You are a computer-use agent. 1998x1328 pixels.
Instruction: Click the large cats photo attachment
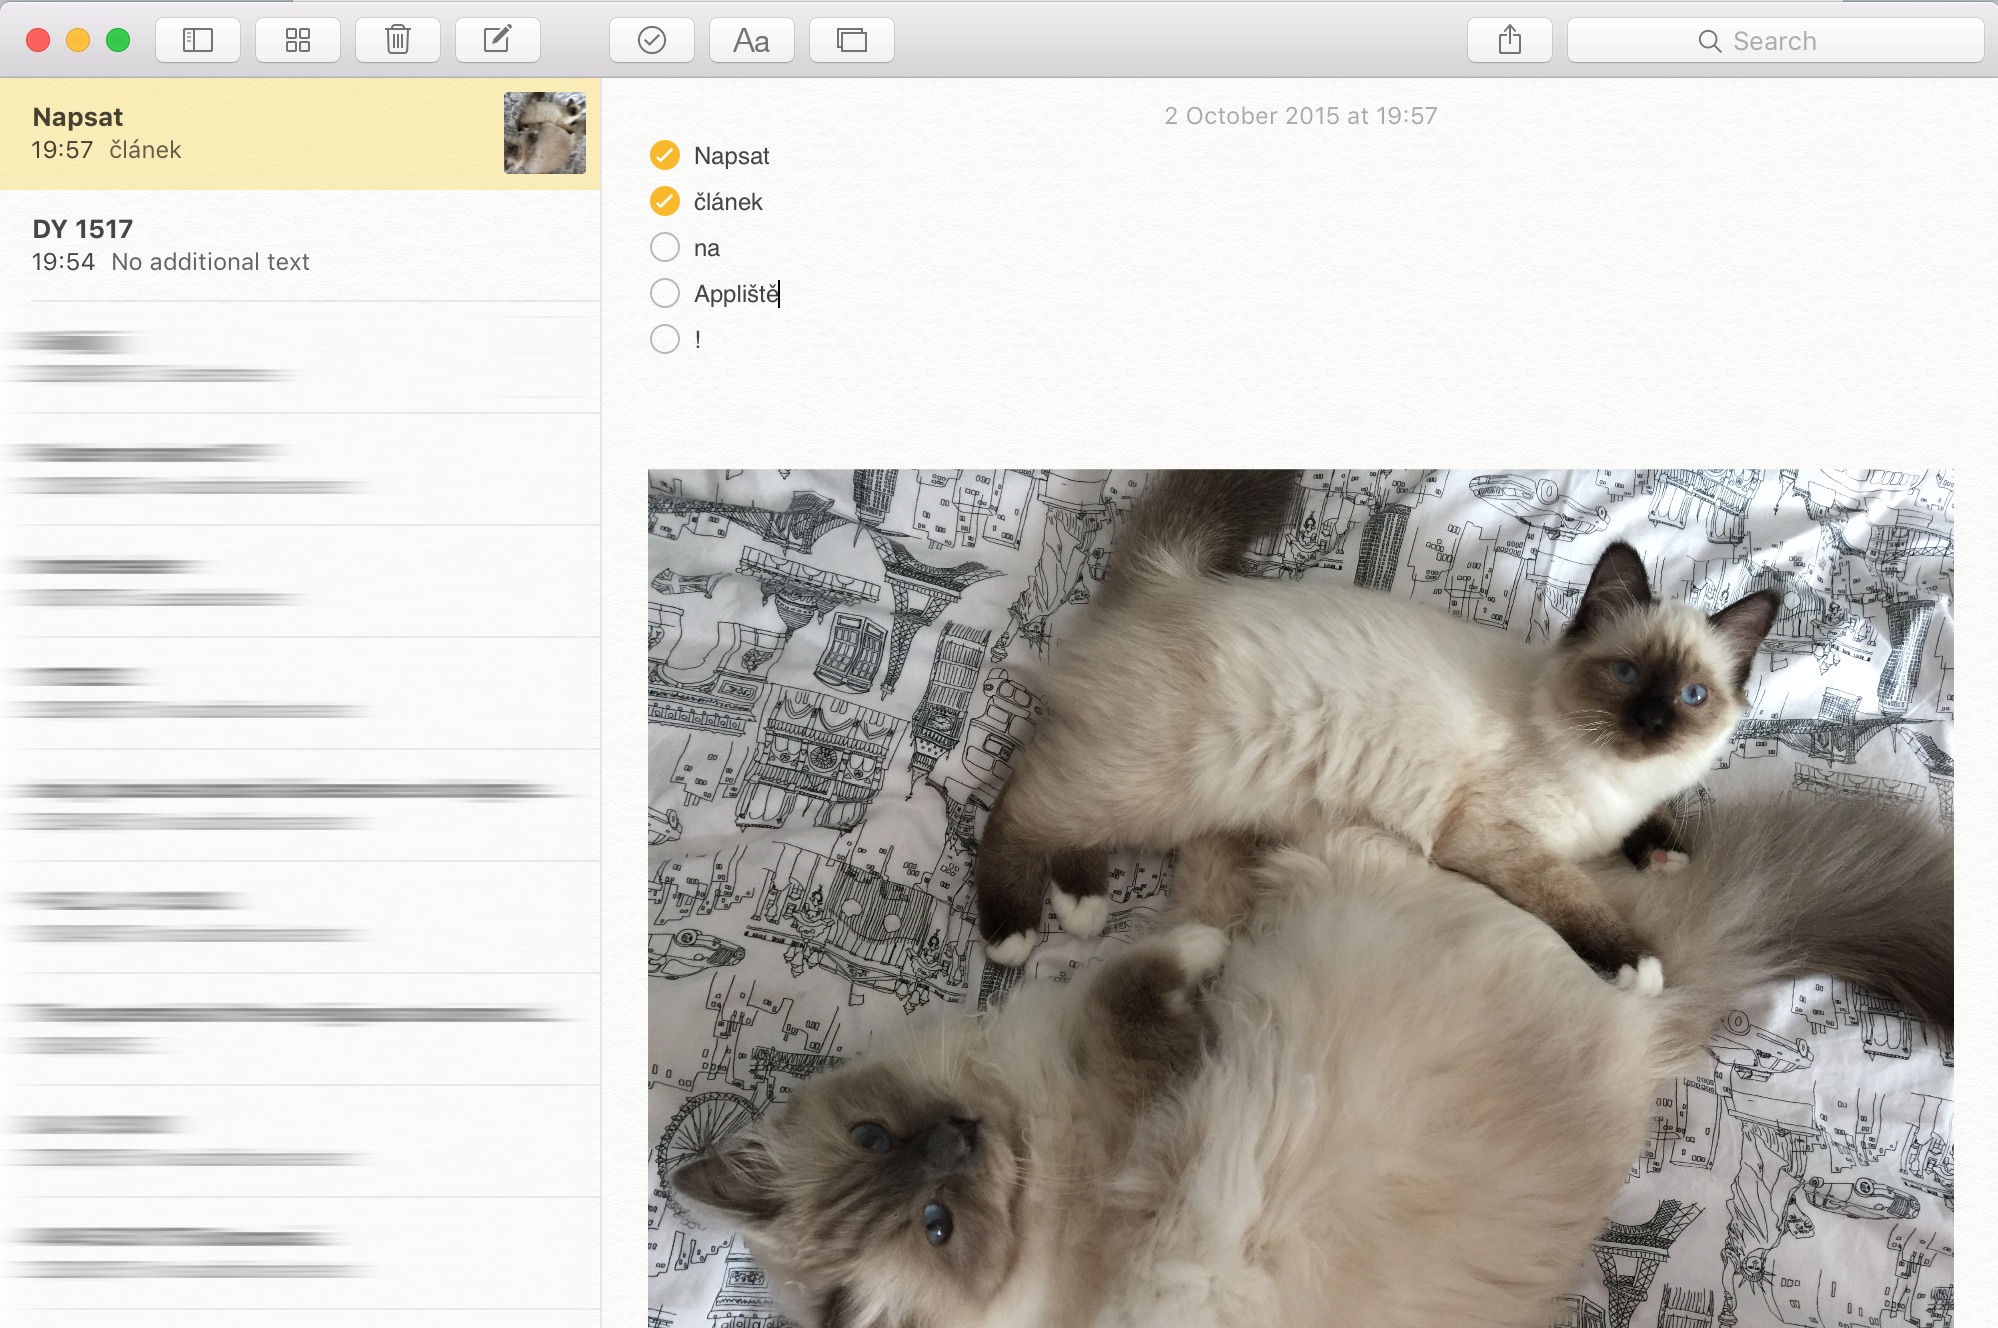point(1300,898)
